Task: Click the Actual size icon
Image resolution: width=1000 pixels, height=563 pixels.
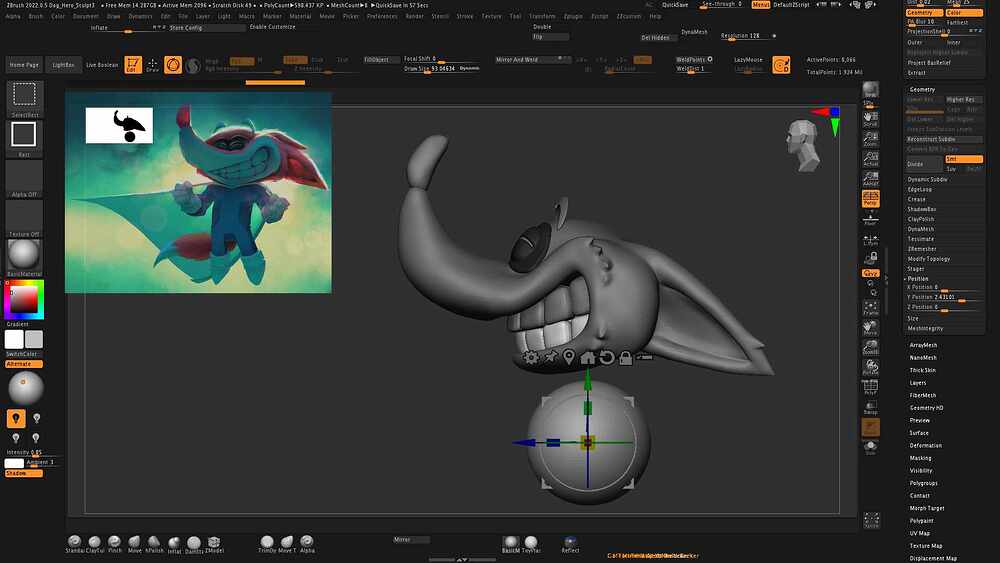Action: 871,158
